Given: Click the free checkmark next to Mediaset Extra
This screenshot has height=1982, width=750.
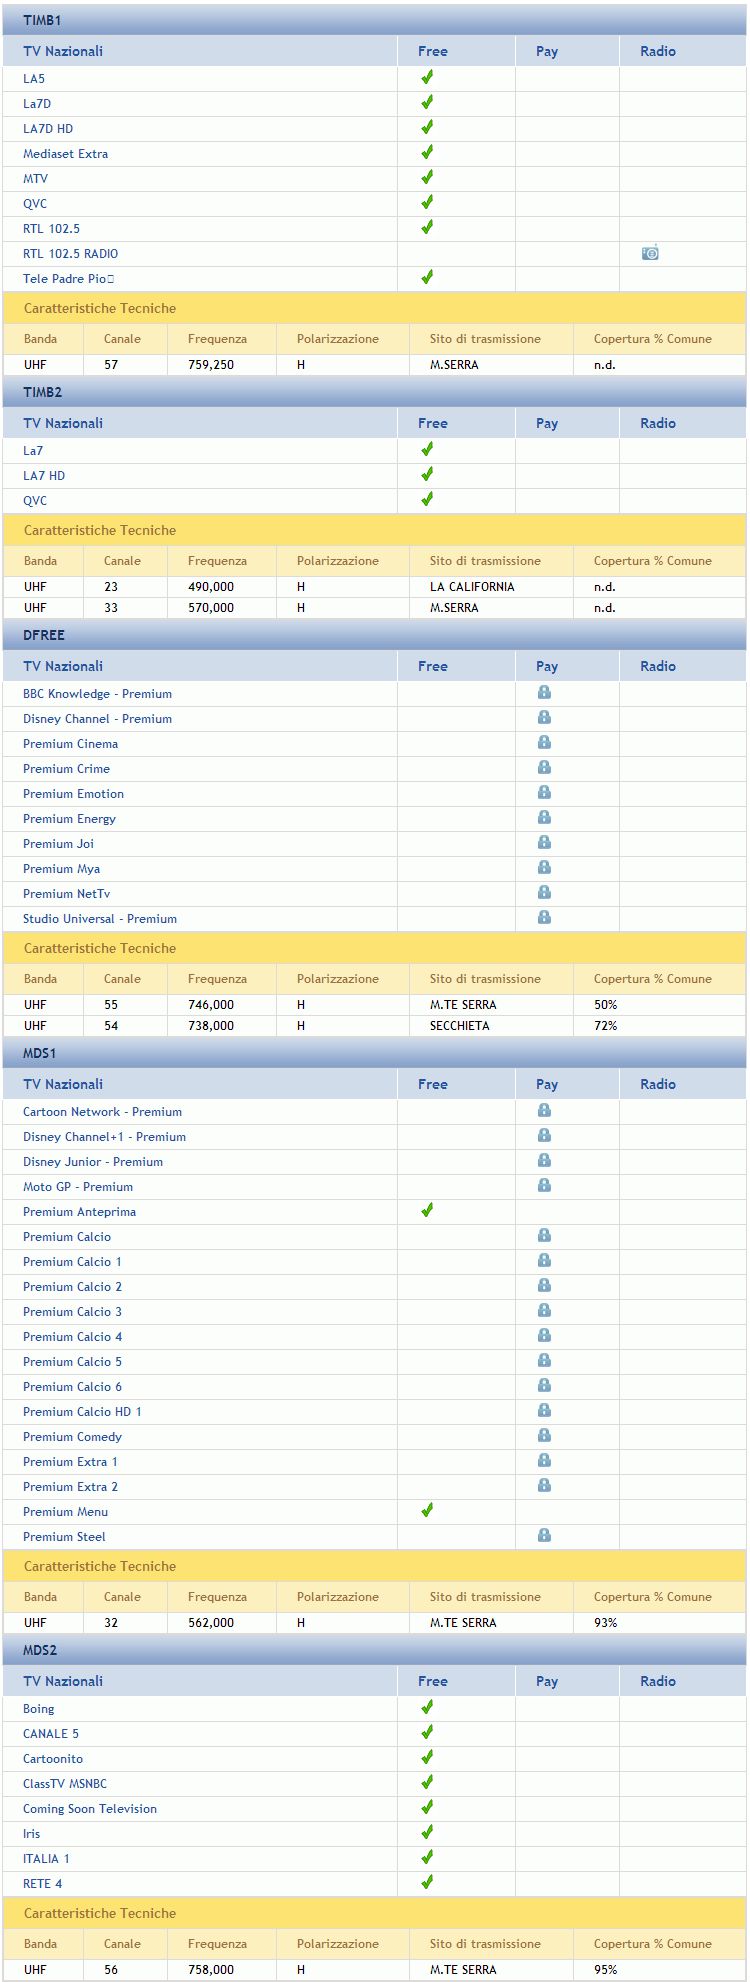Looking at the screenshot, I should (x=427, y=152).
